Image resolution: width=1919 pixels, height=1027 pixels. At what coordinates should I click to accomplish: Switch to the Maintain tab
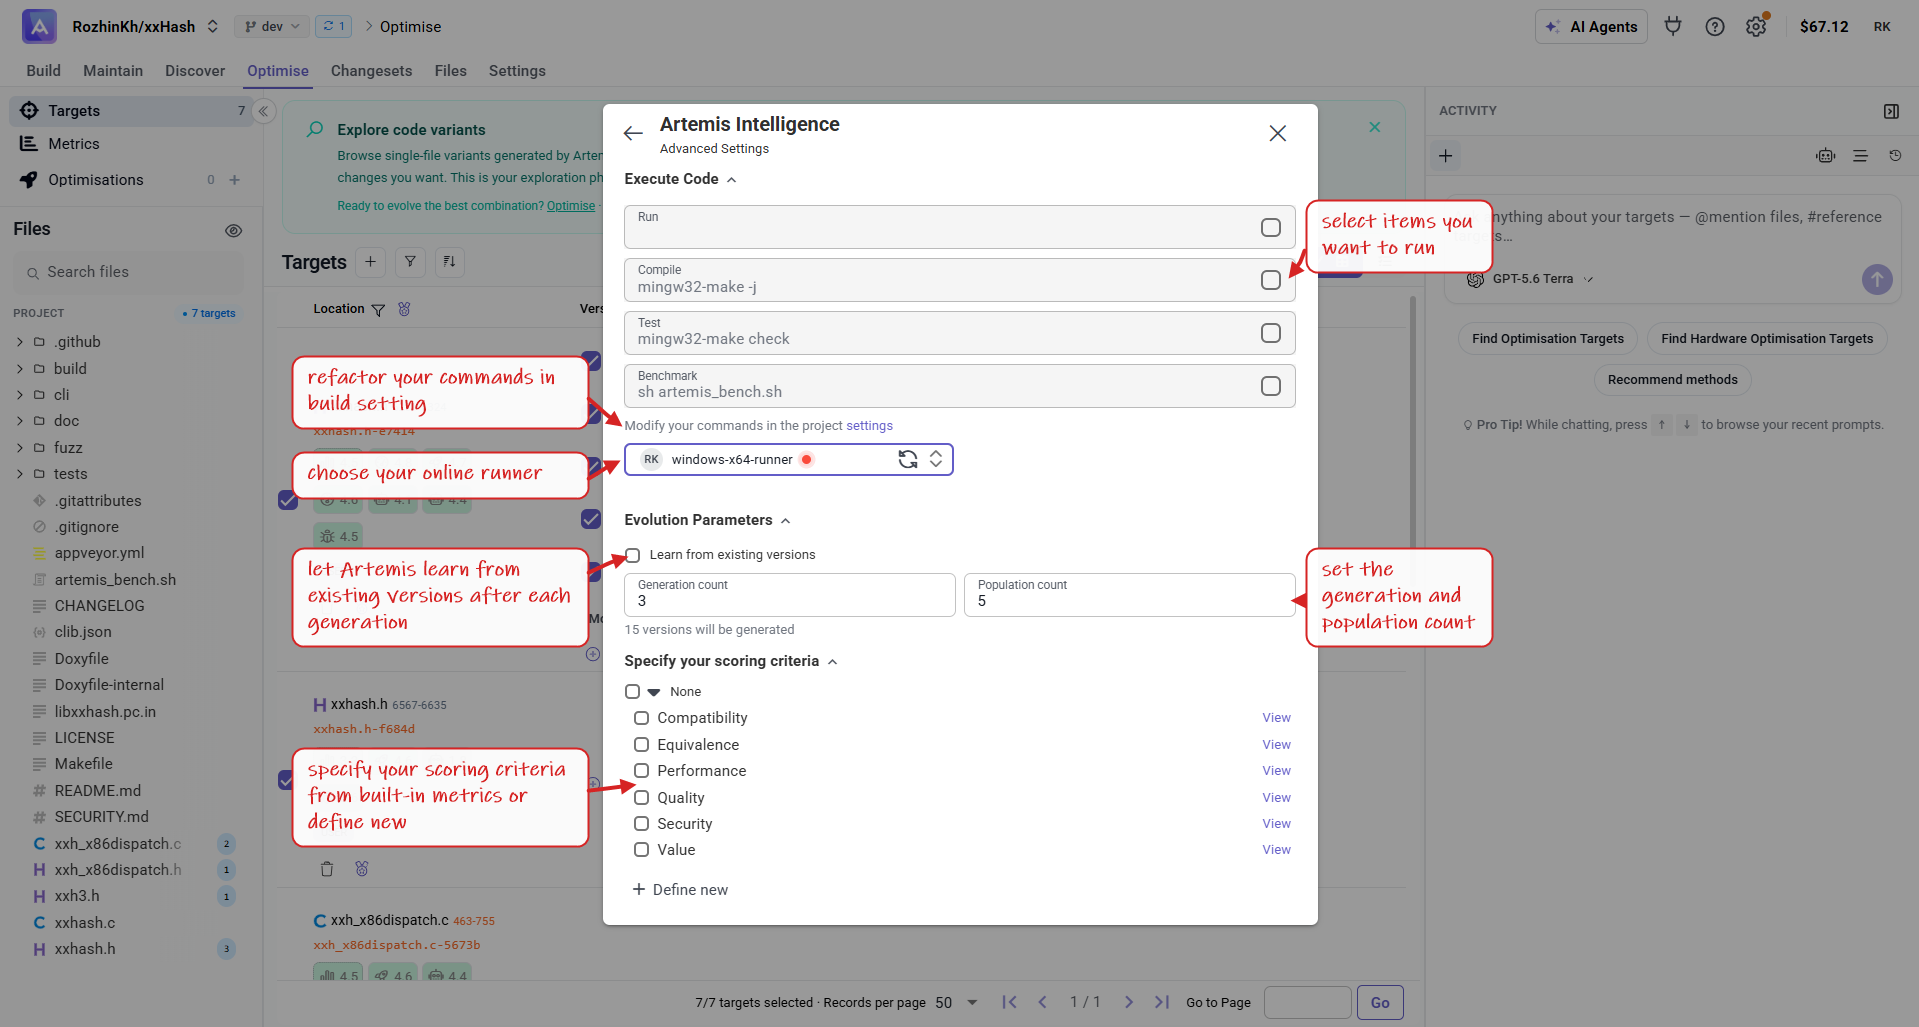tap(113, 71)
